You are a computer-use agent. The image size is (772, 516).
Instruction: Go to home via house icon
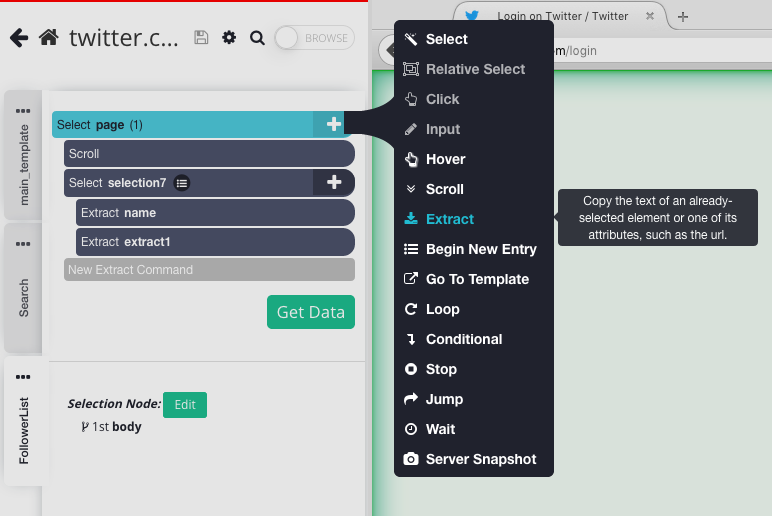click(x=49, y=37)
